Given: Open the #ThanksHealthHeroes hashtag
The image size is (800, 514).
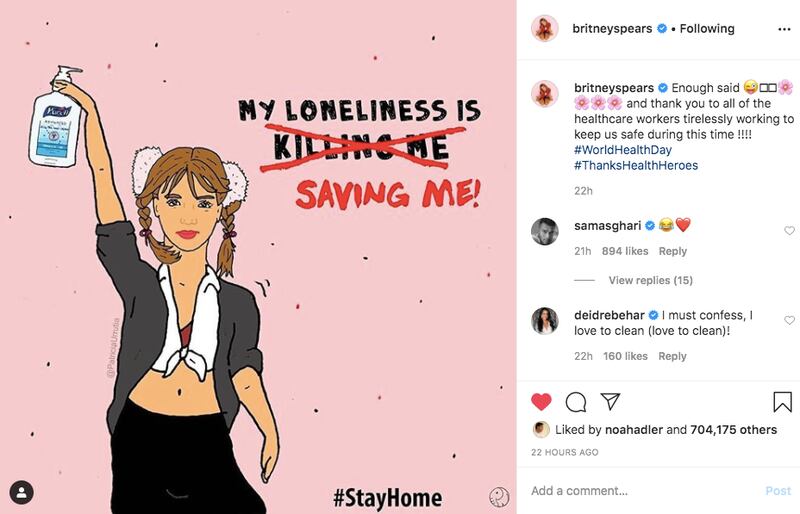Looking at the screenshot, I should coord(636,165).
